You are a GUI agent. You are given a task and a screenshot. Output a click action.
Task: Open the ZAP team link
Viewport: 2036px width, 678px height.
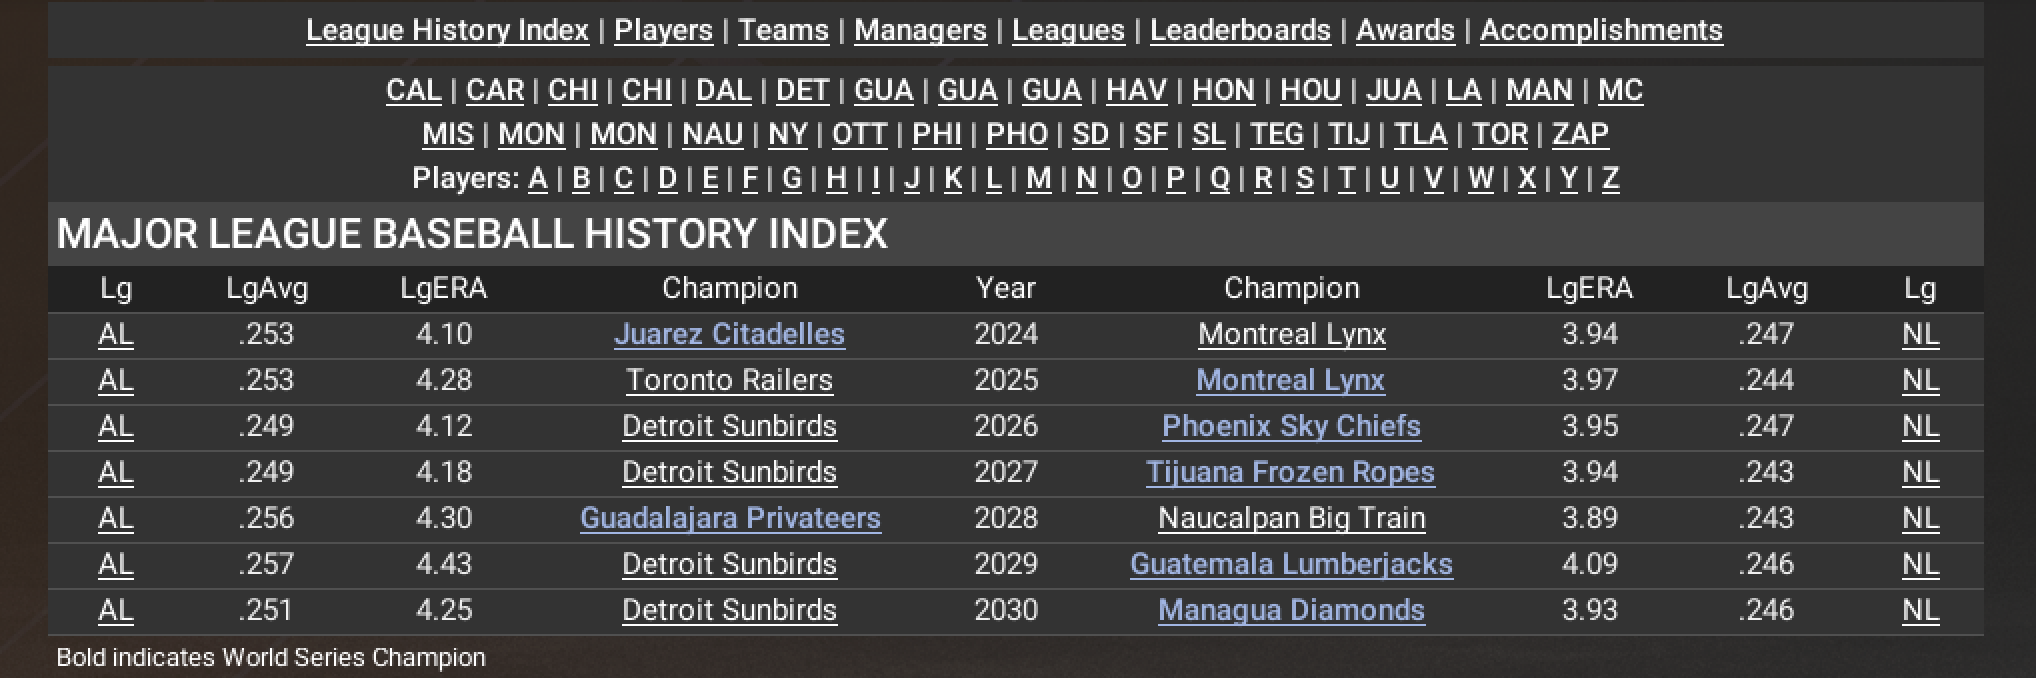(x=1580, y=134)
